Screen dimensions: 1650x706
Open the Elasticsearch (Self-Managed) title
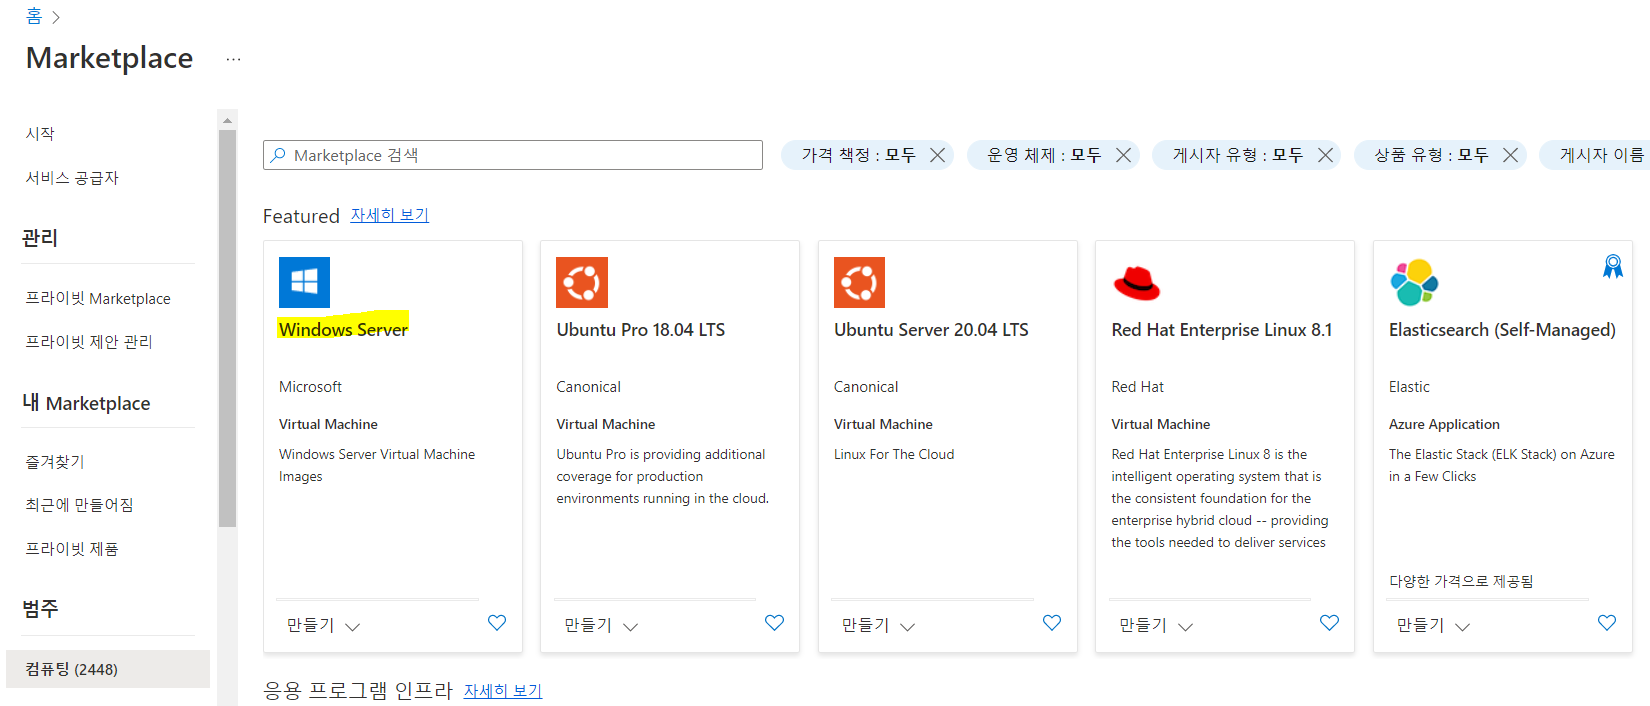pos(1502,330)
